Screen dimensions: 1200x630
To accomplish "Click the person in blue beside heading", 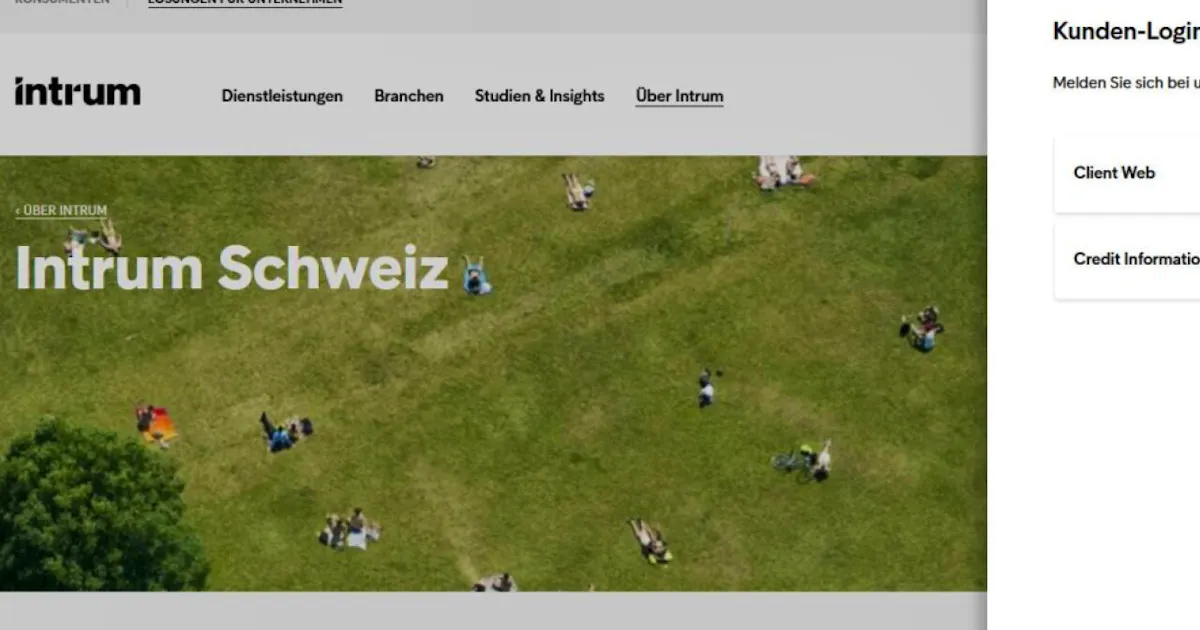I will (x=476, y=276).
